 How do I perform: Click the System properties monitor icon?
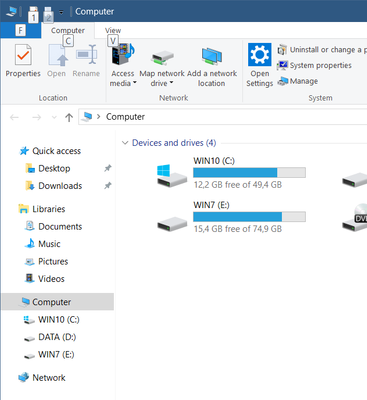pos(282,65)
